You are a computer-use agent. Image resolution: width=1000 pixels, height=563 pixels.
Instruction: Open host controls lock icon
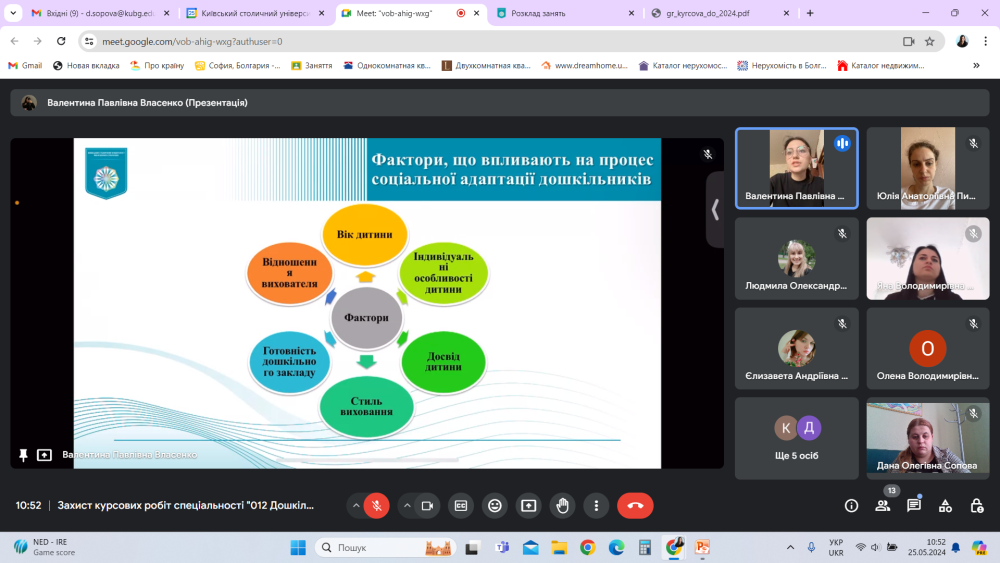[975, 506]
